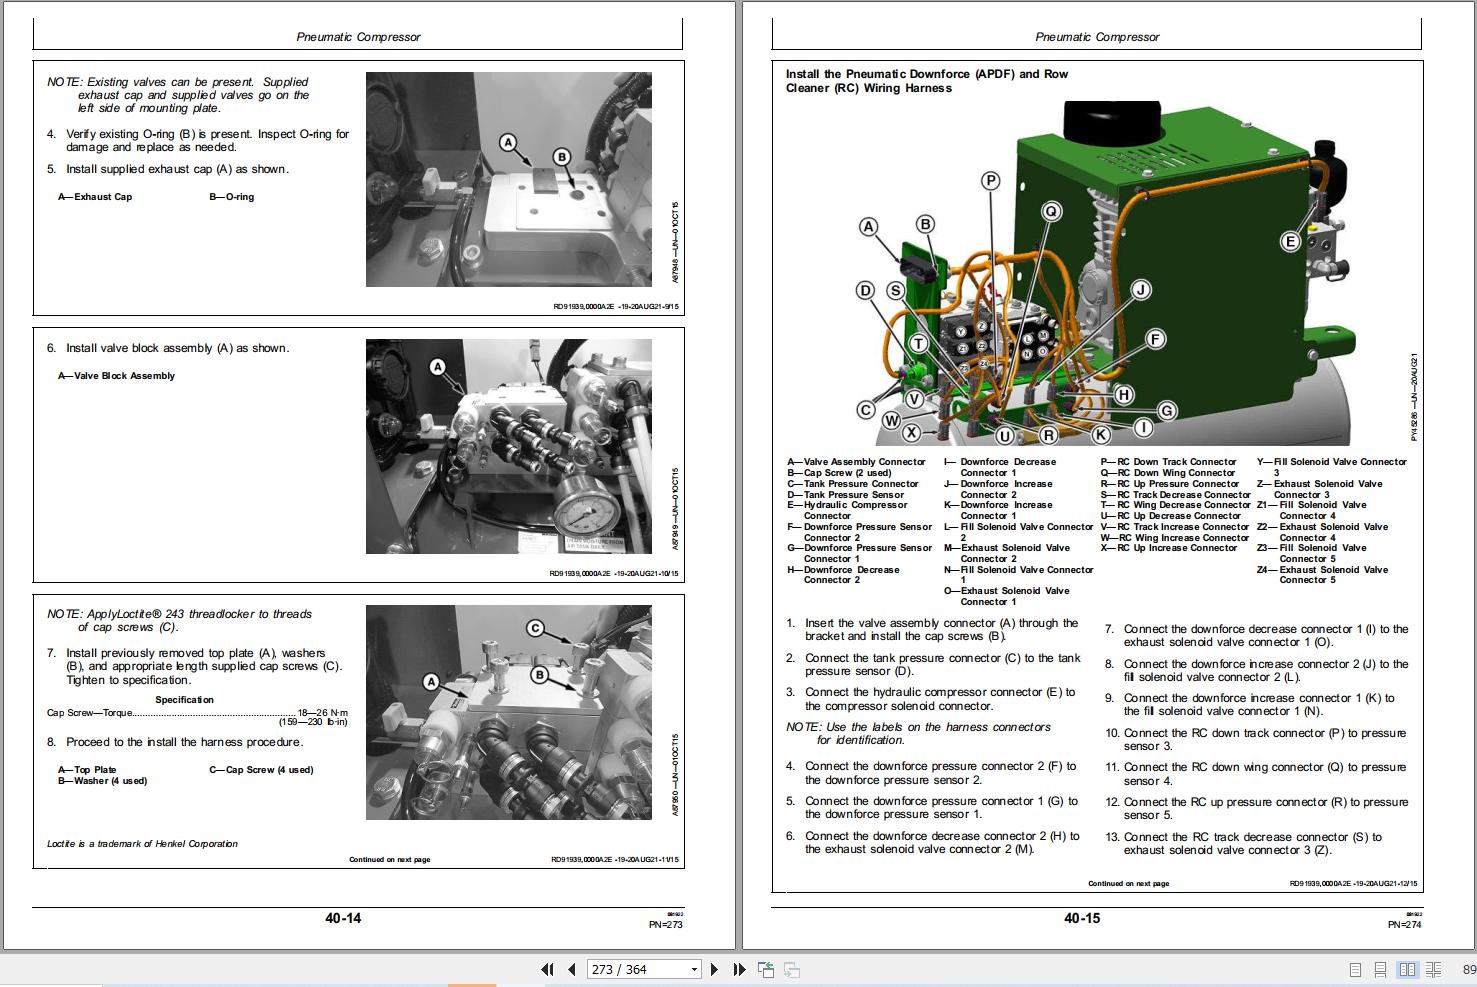Select the two-page continuous facing layout

(x=1434, y=970)
